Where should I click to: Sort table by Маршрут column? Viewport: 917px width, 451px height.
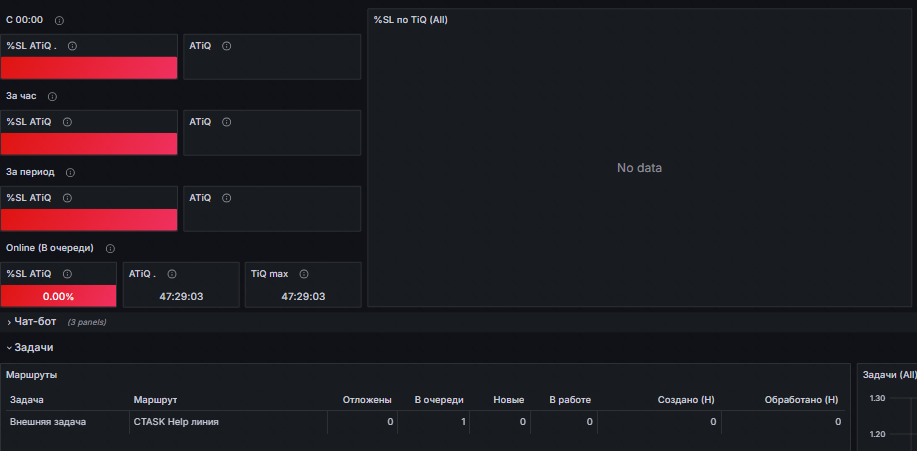(156, 400)
